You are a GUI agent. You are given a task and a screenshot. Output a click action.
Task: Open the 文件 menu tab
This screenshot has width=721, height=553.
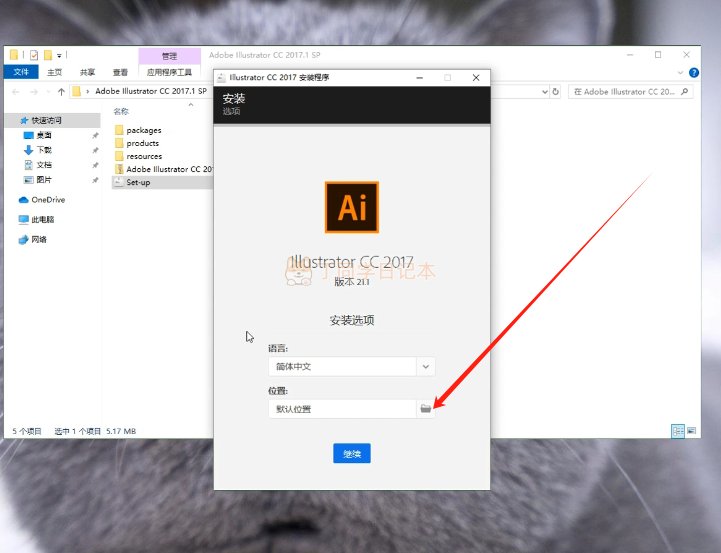click(x=21, y=72)
